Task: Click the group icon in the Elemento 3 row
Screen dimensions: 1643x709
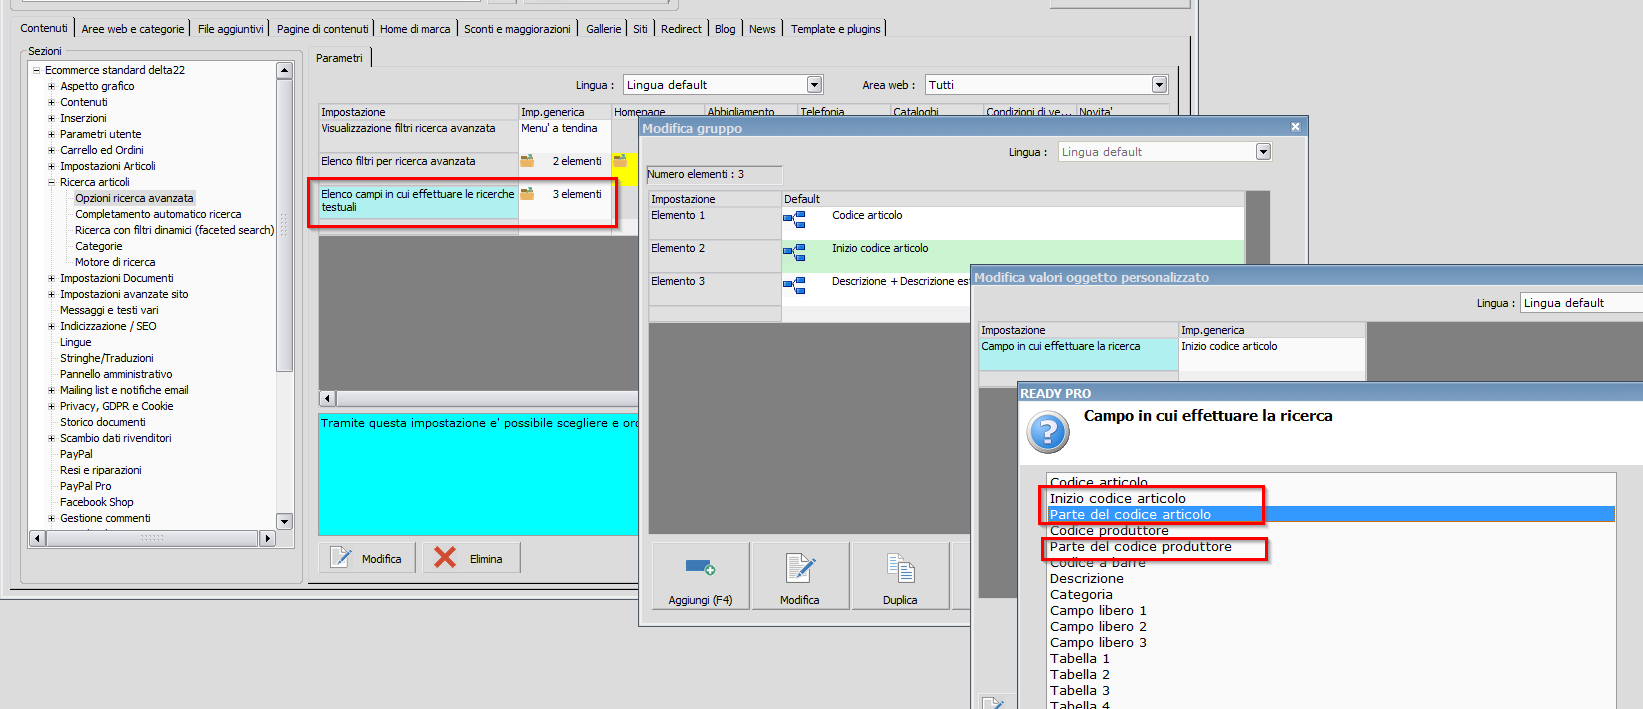Action: click(794, 285)
